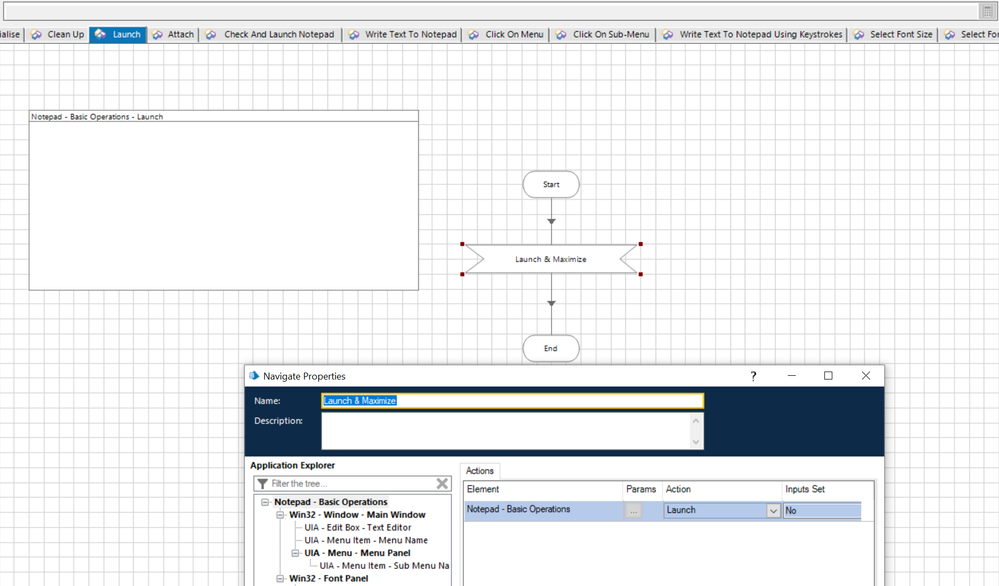Collapse the UIA - Menu - Menu Panel node
Image resolution: width=999 pixels, height=586 pixels.
point(295,553)
